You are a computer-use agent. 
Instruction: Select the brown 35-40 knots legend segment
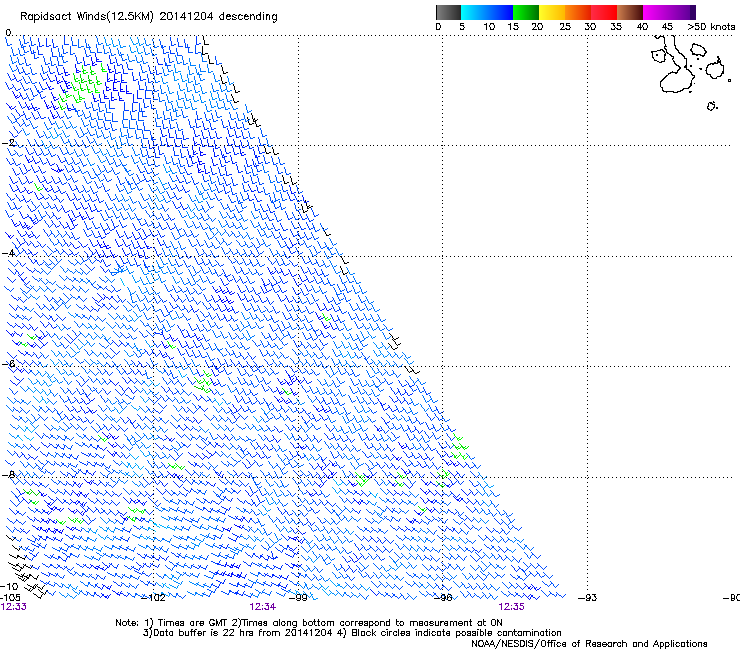click(630, 12)
